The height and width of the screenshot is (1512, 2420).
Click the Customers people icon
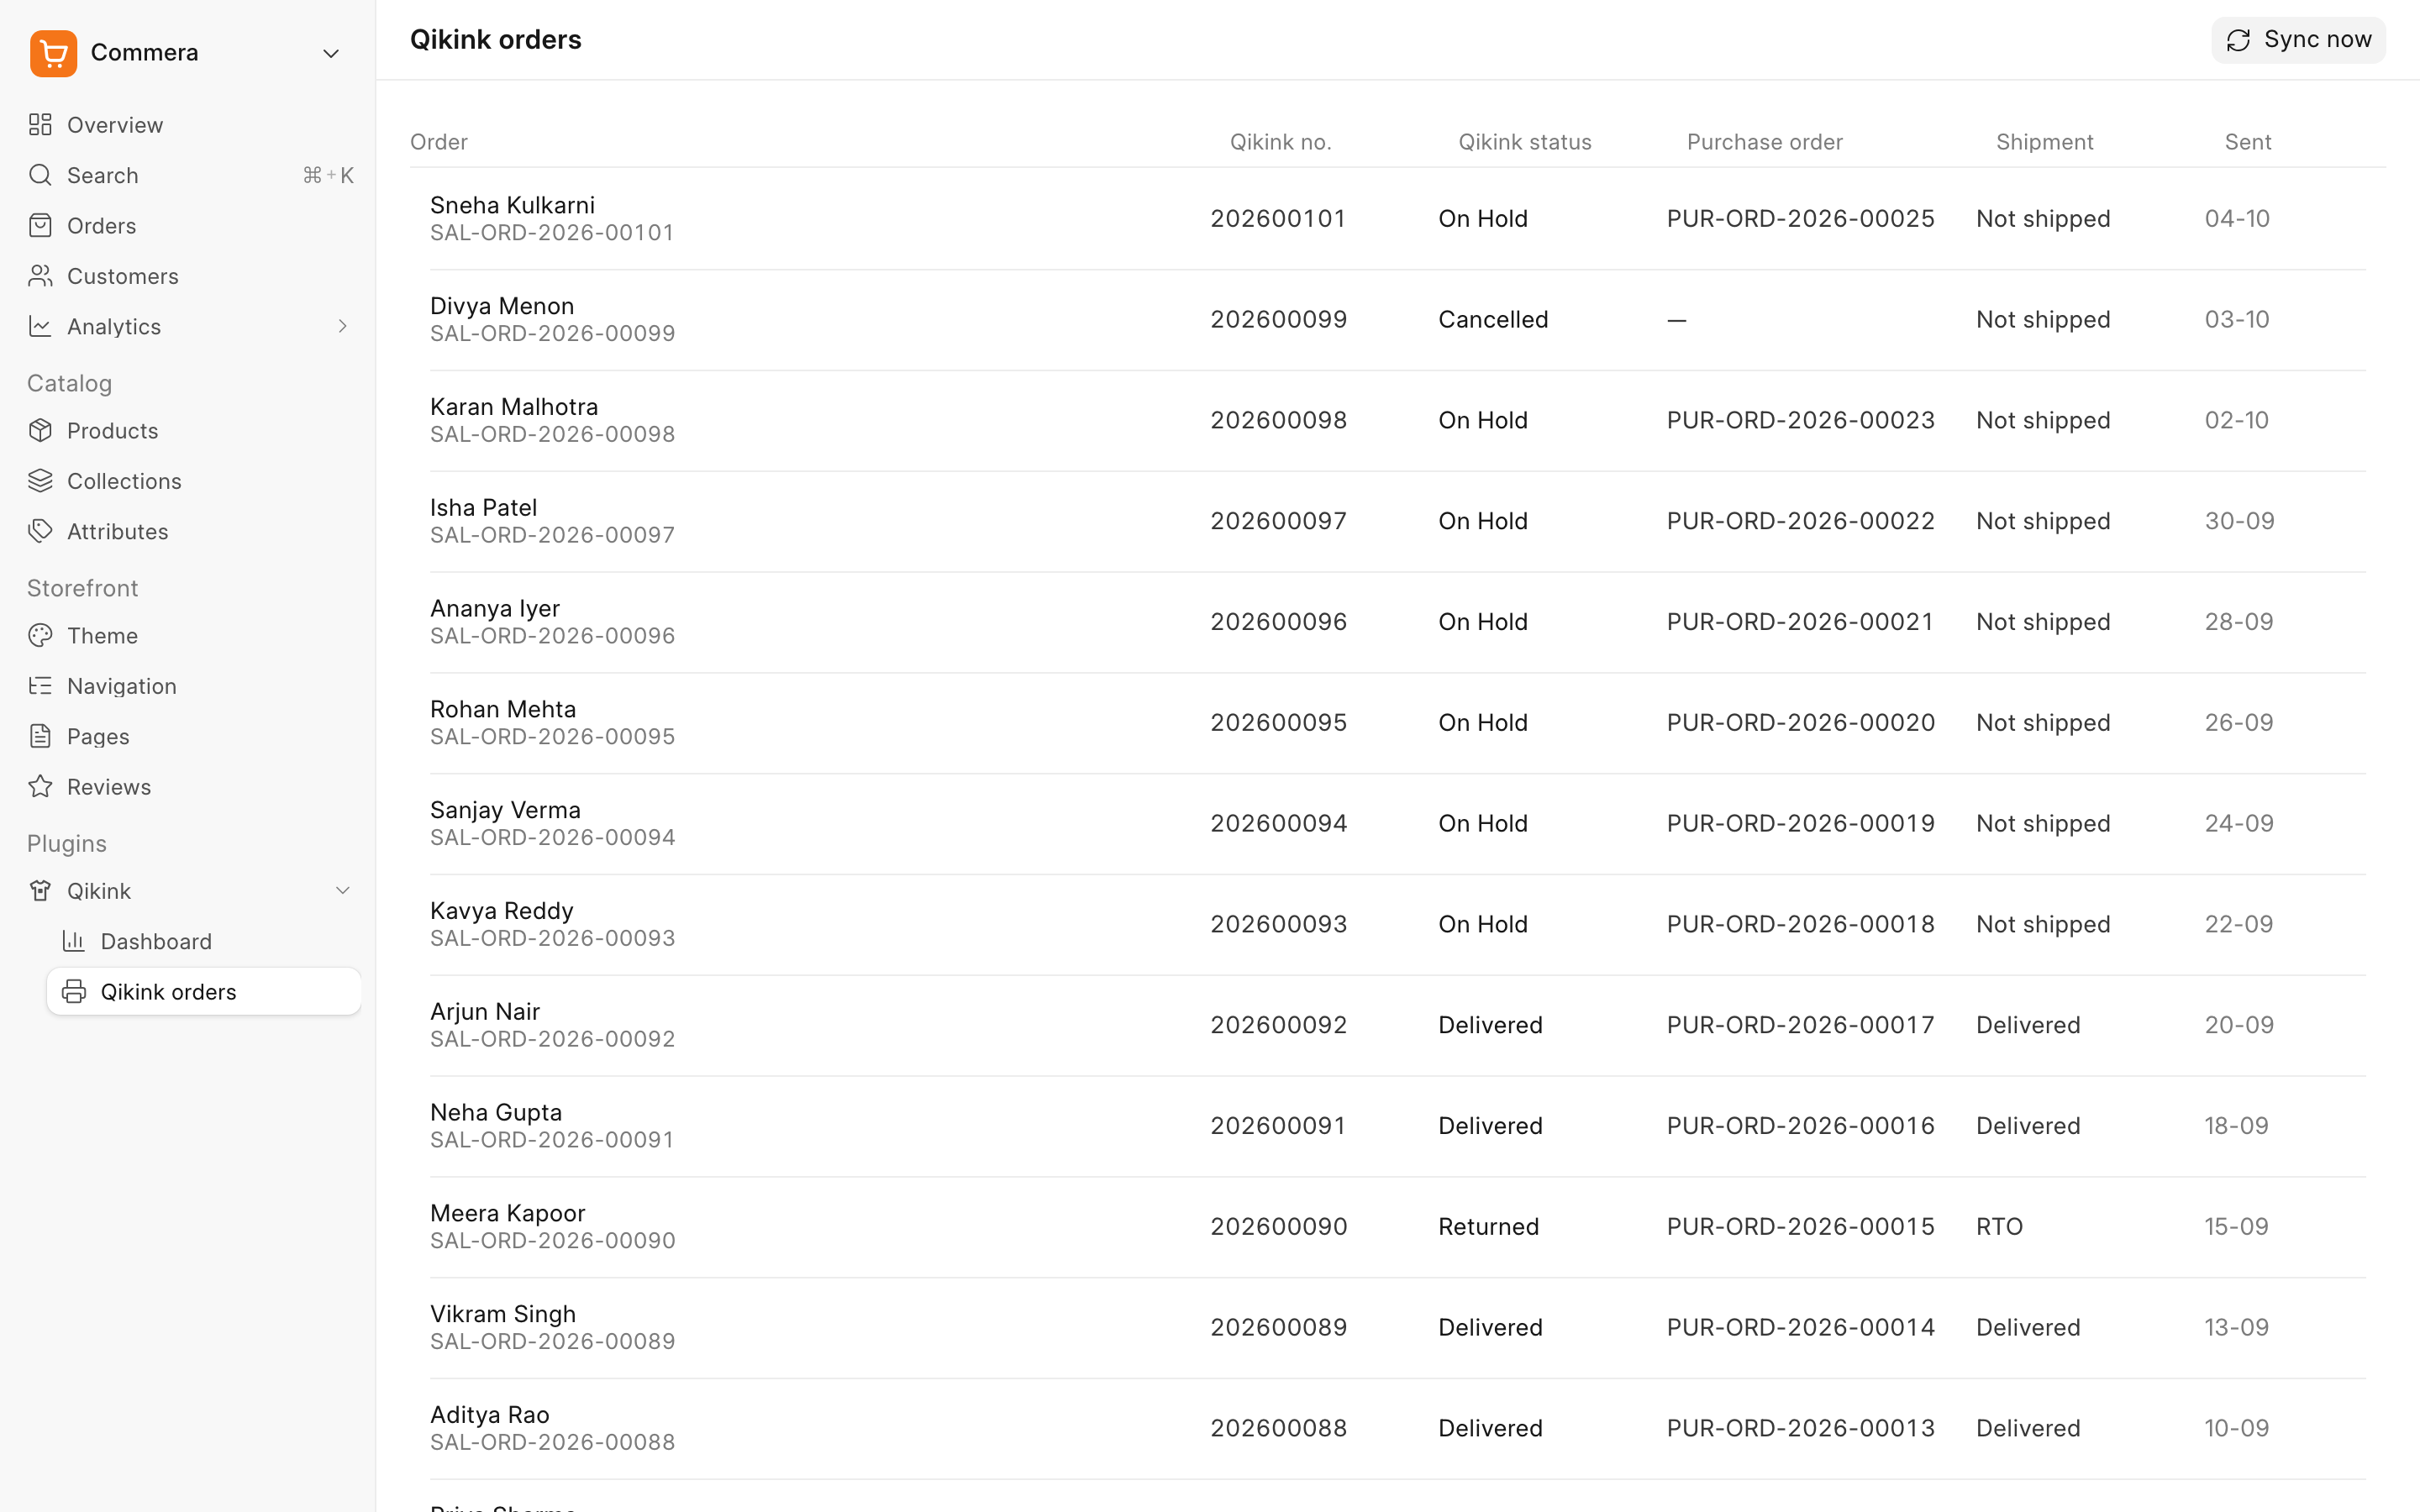tap(40, 276)
